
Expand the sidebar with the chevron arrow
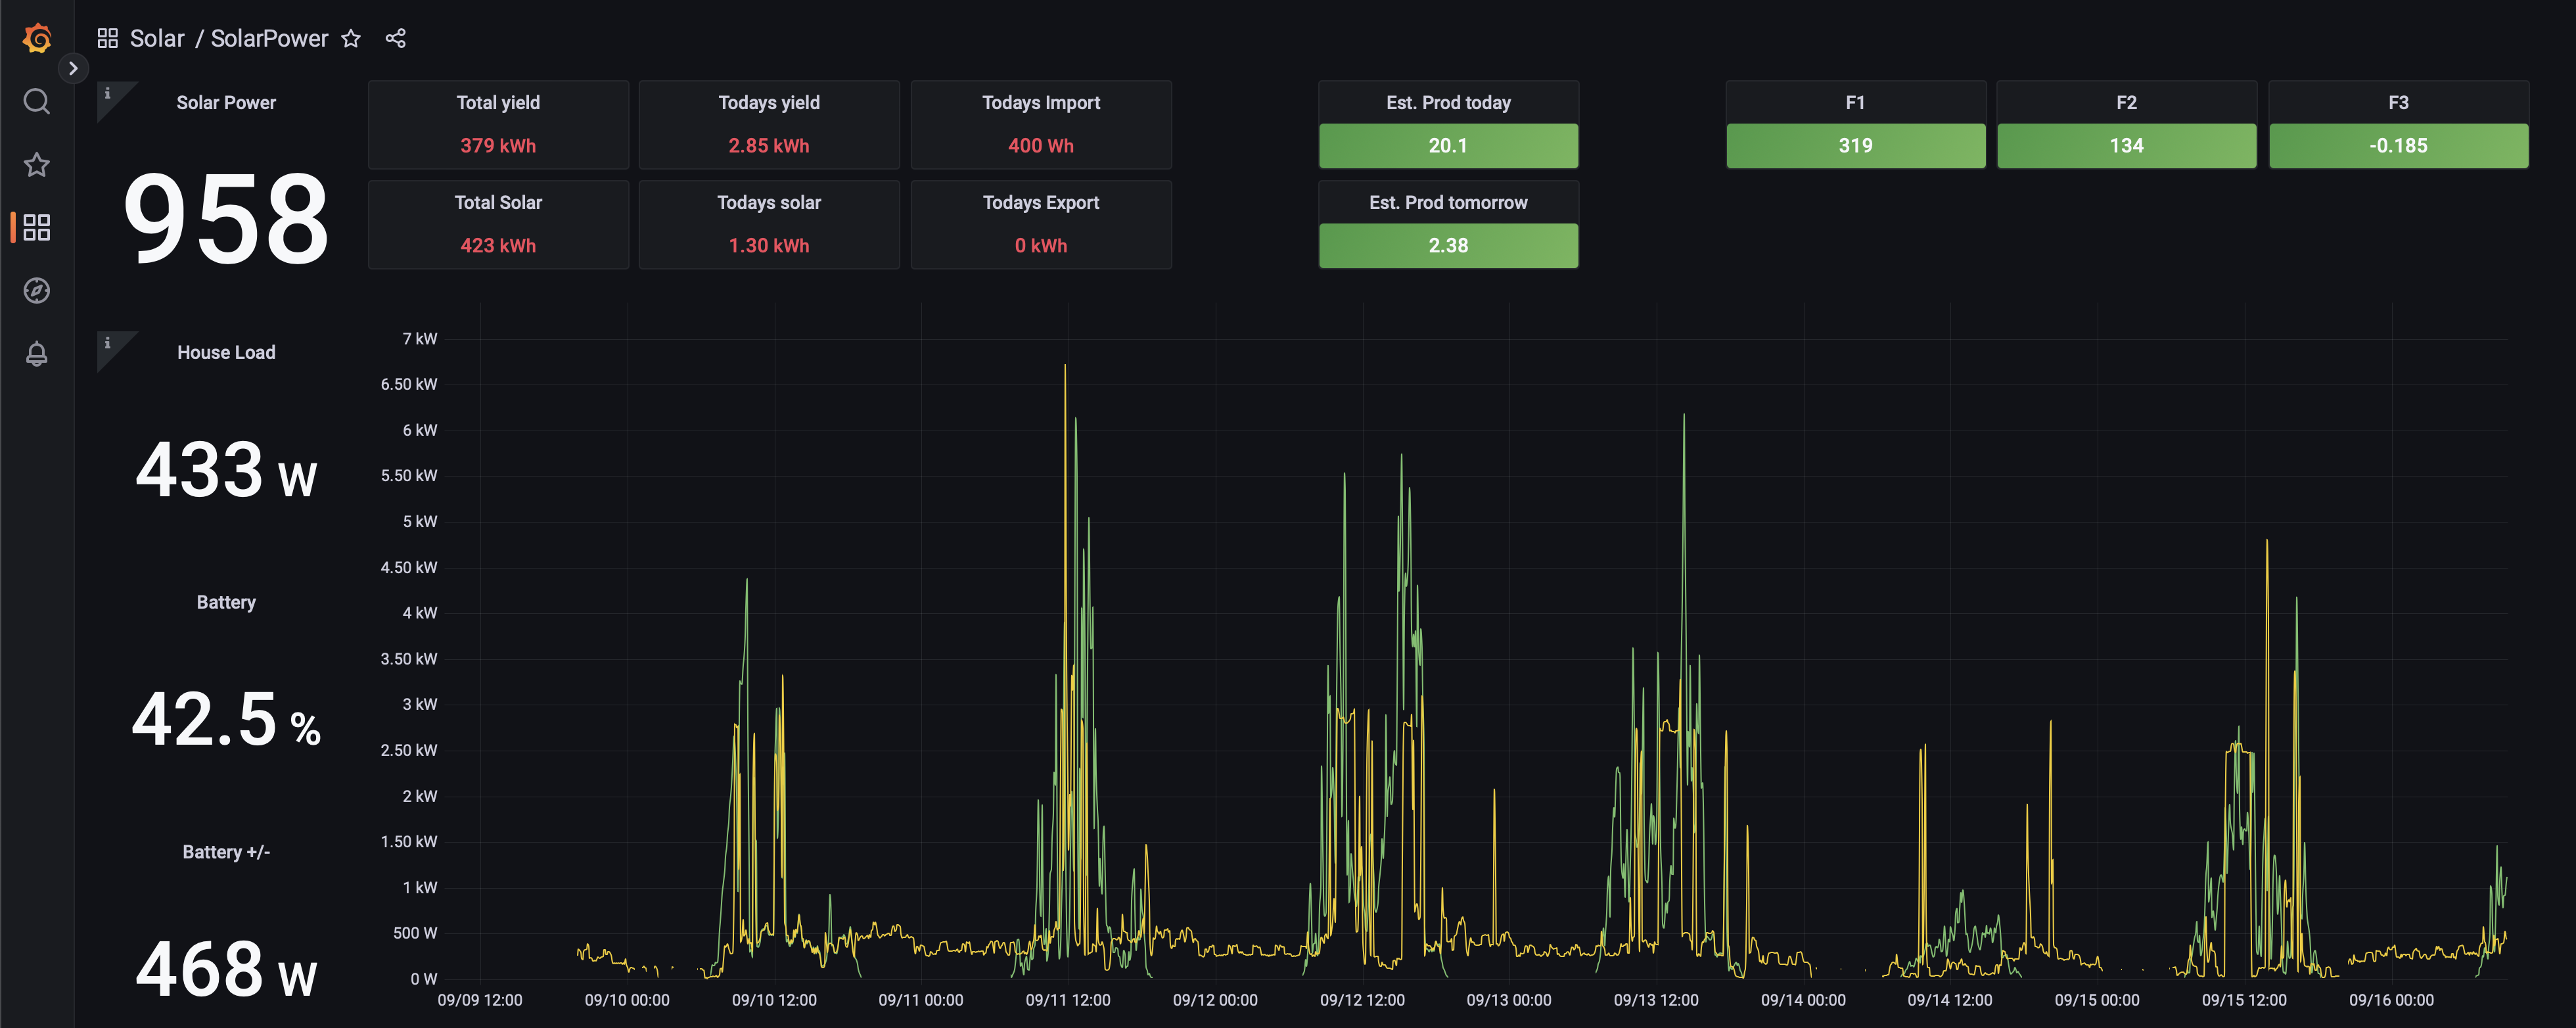[x=73, y=68]
